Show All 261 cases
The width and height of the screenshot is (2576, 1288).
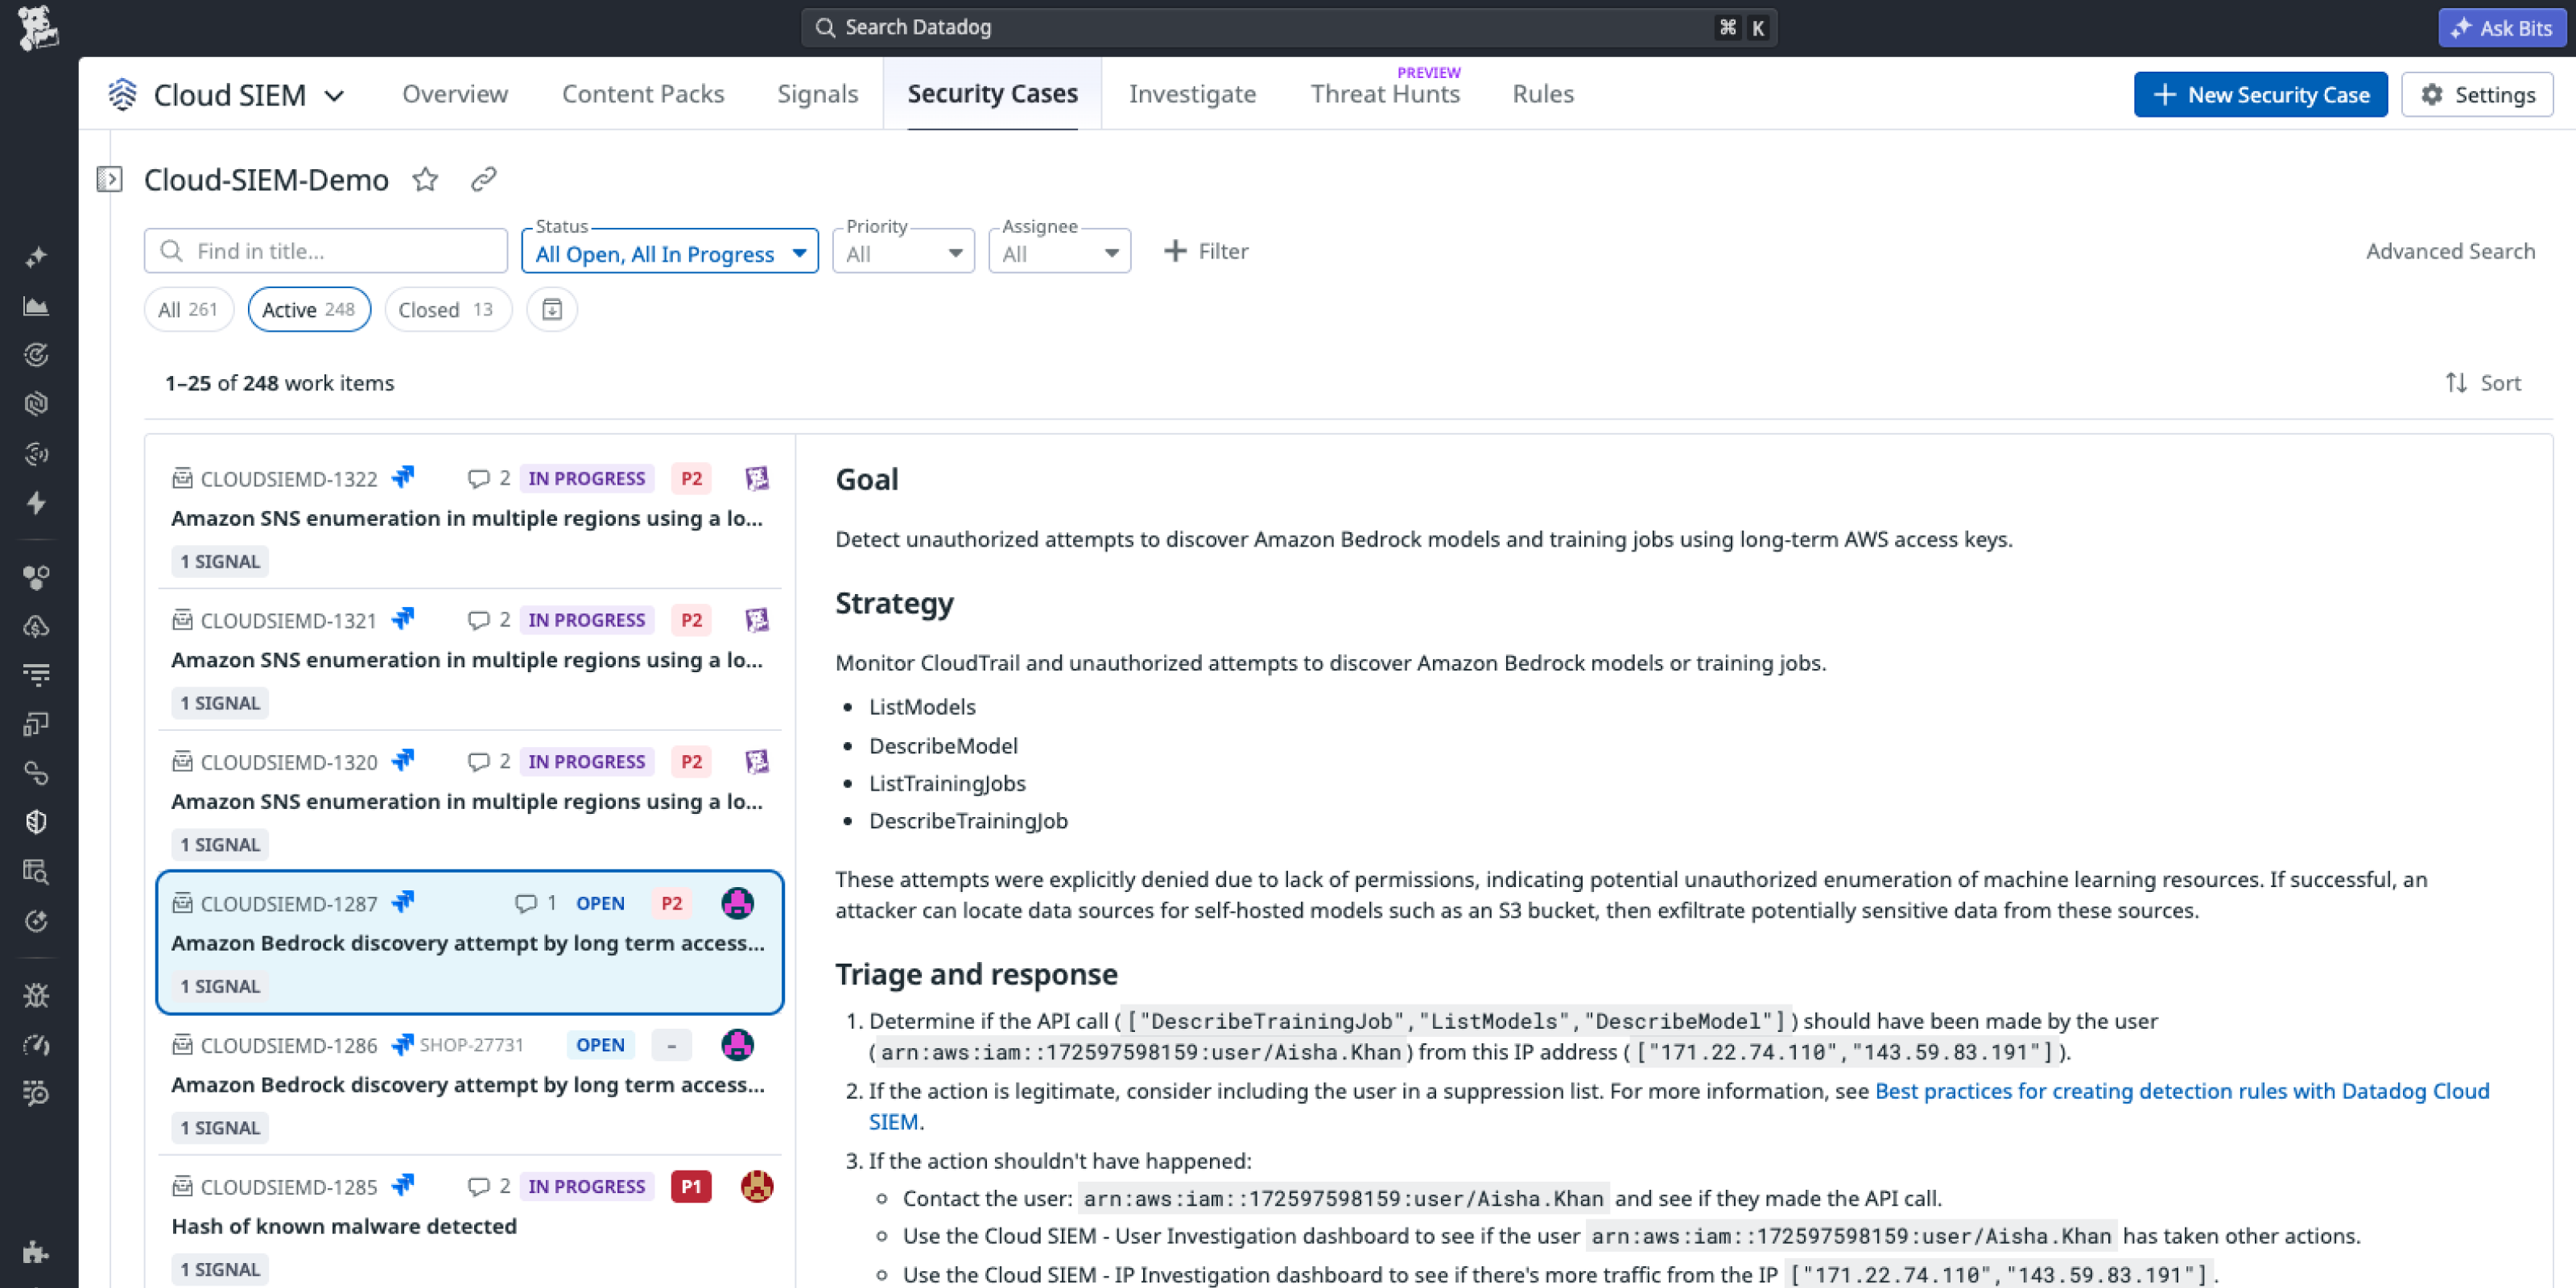click(x=188, y=310)
